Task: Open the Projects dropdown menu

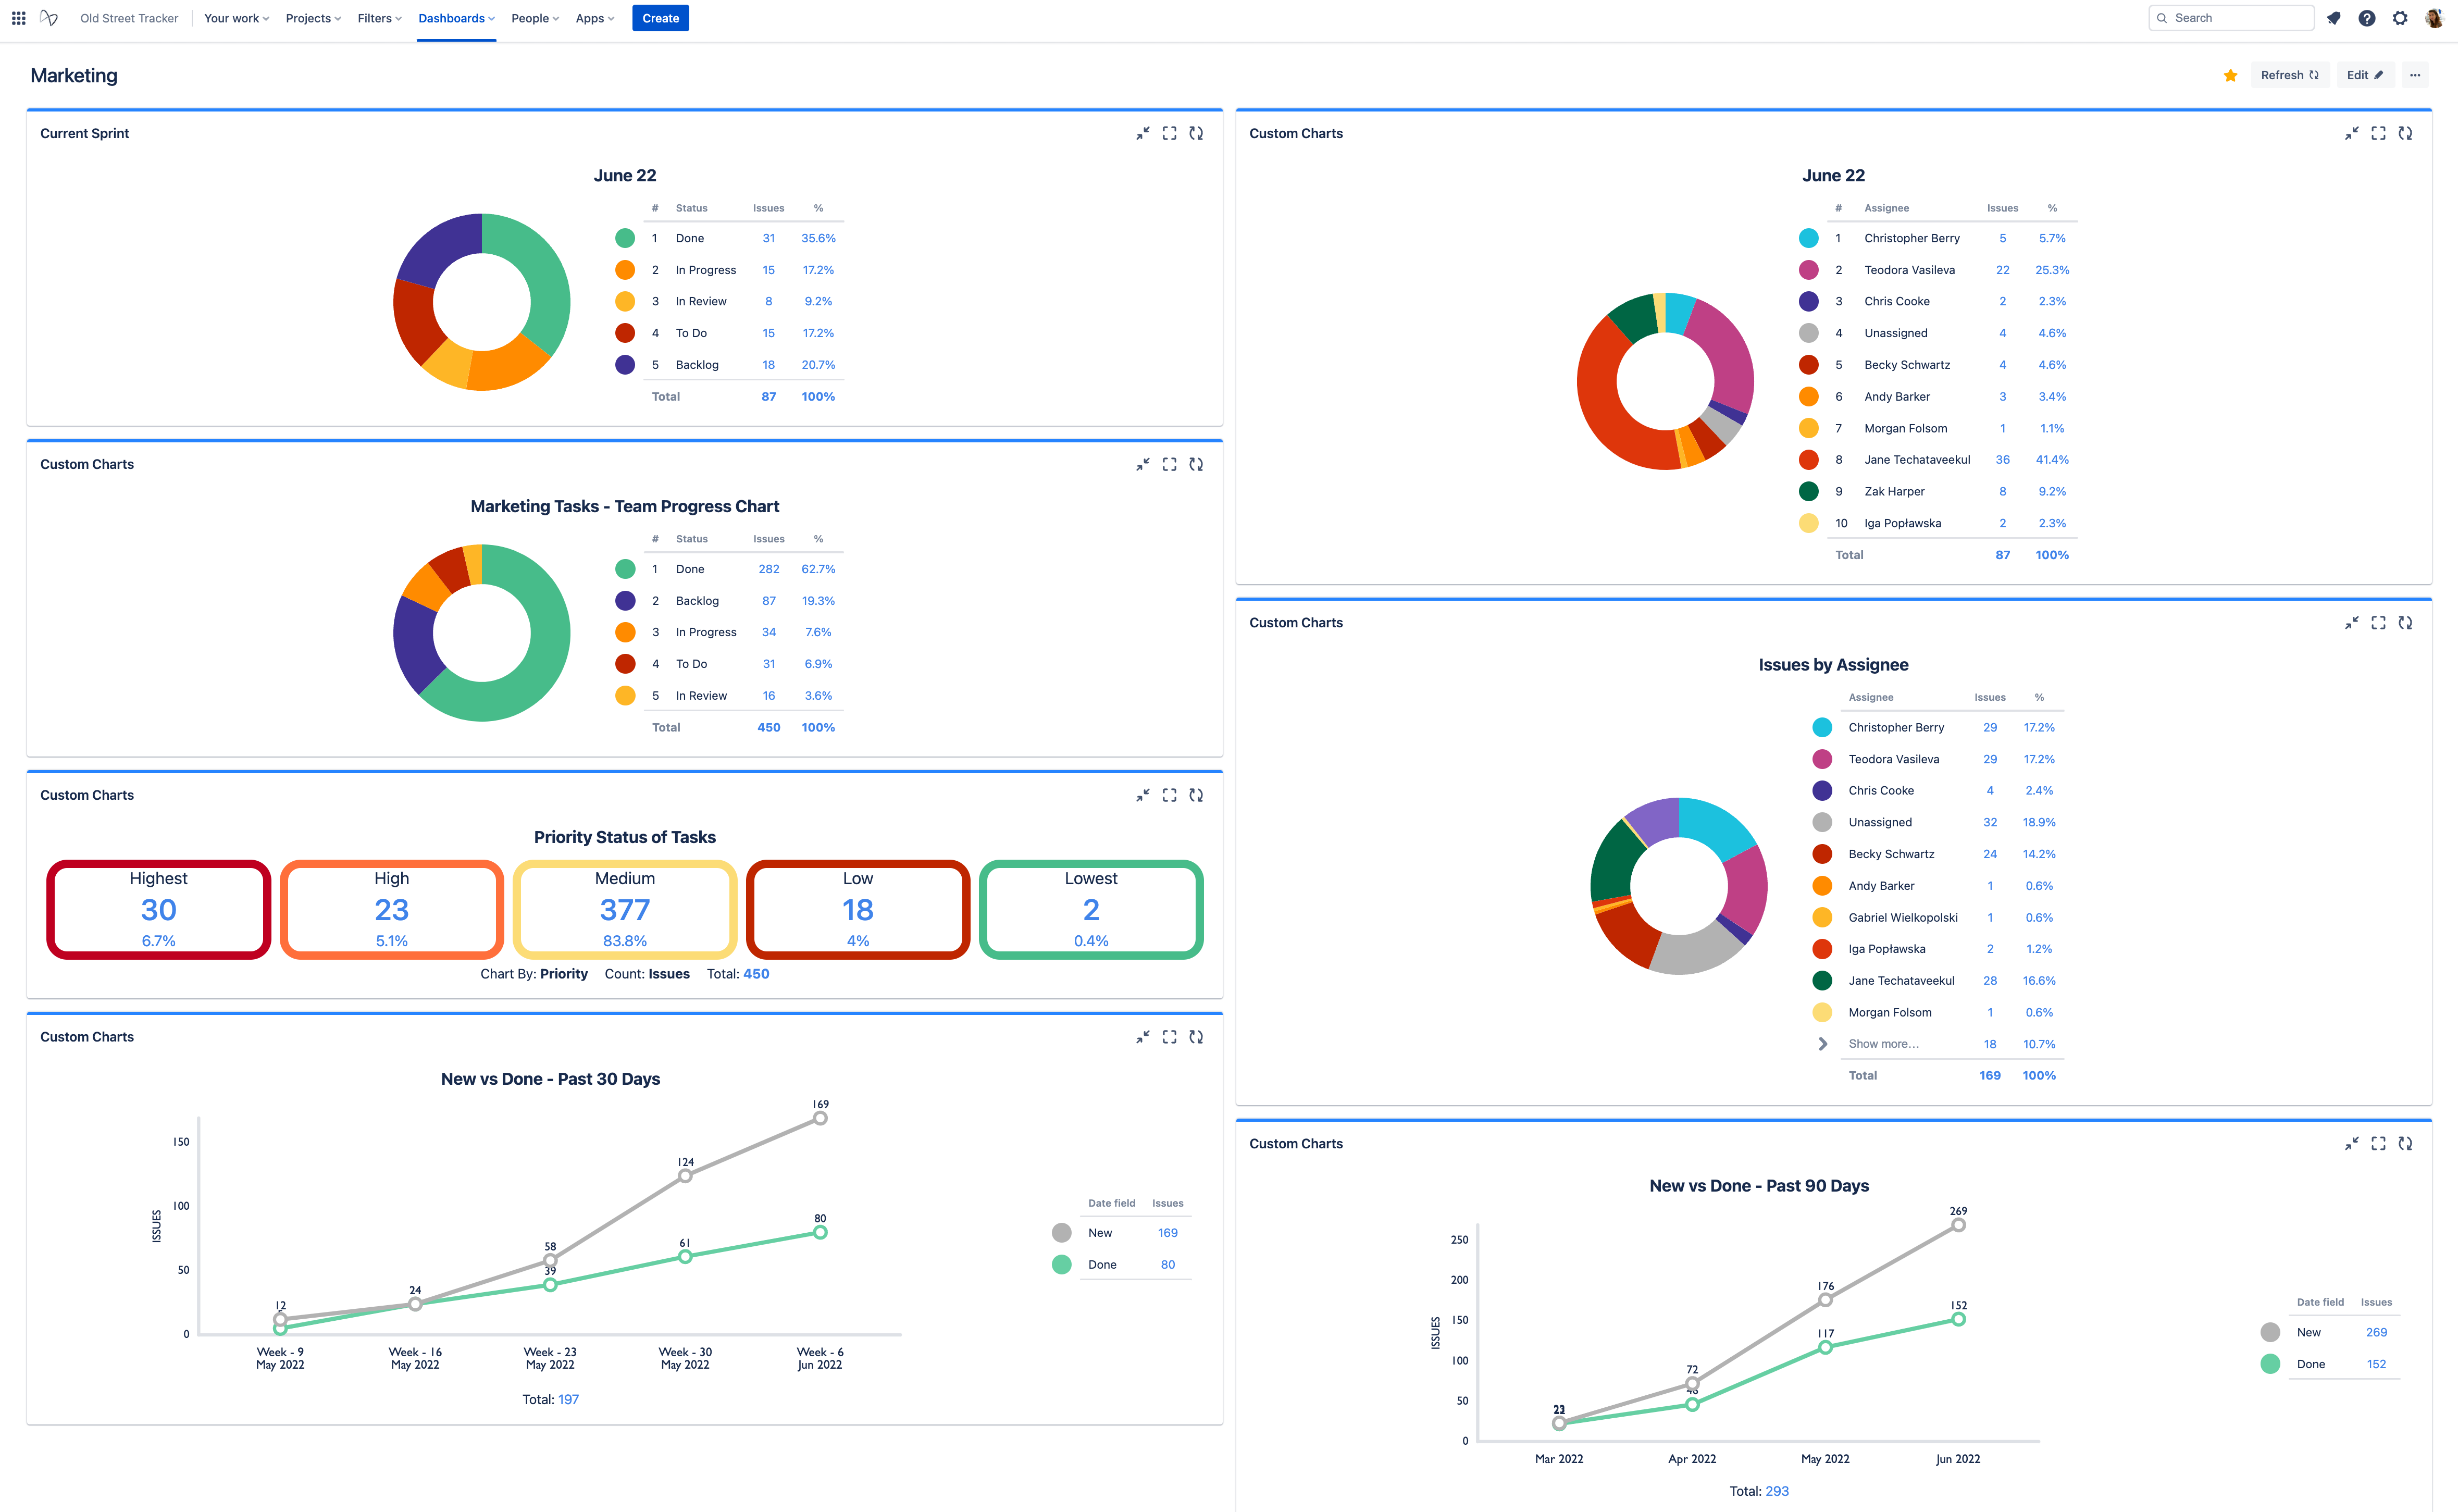Action: point(313,18)
